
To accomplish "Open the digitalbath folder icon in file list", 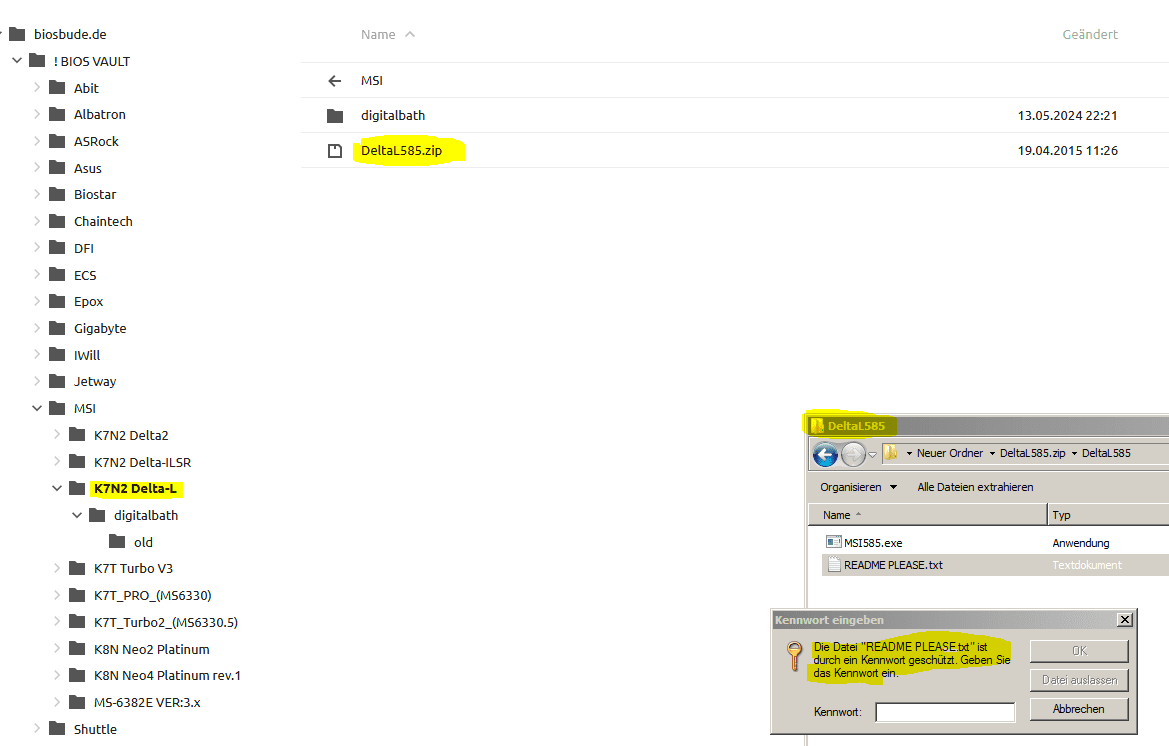I will coord(335,116).
